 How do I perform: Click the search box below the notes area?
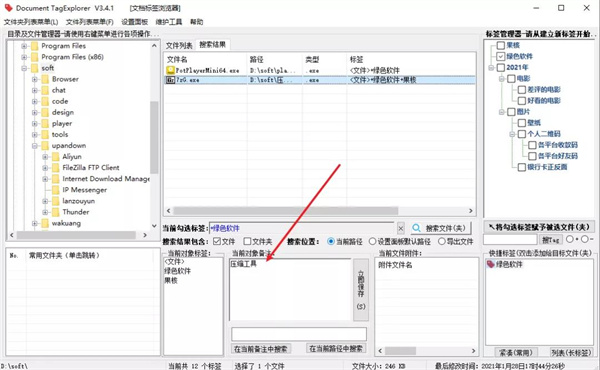pos(299,334)
